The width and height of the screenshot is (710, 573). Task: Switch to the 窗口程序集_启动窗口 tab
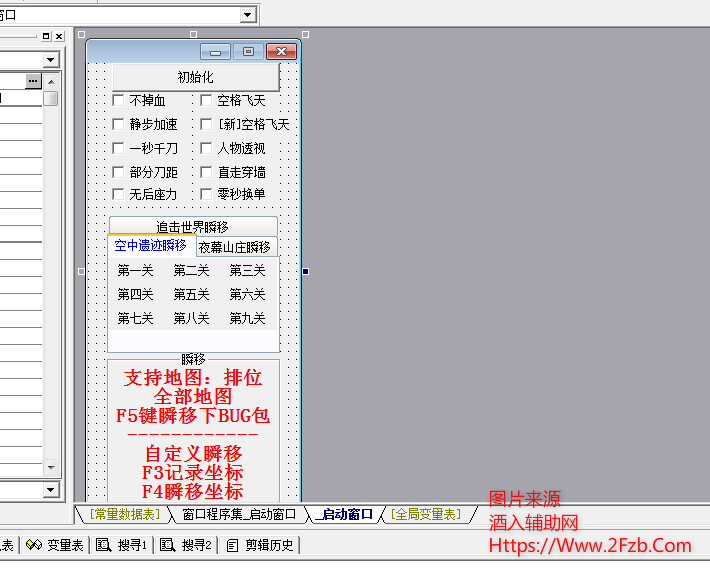click(x=238, y=514)
